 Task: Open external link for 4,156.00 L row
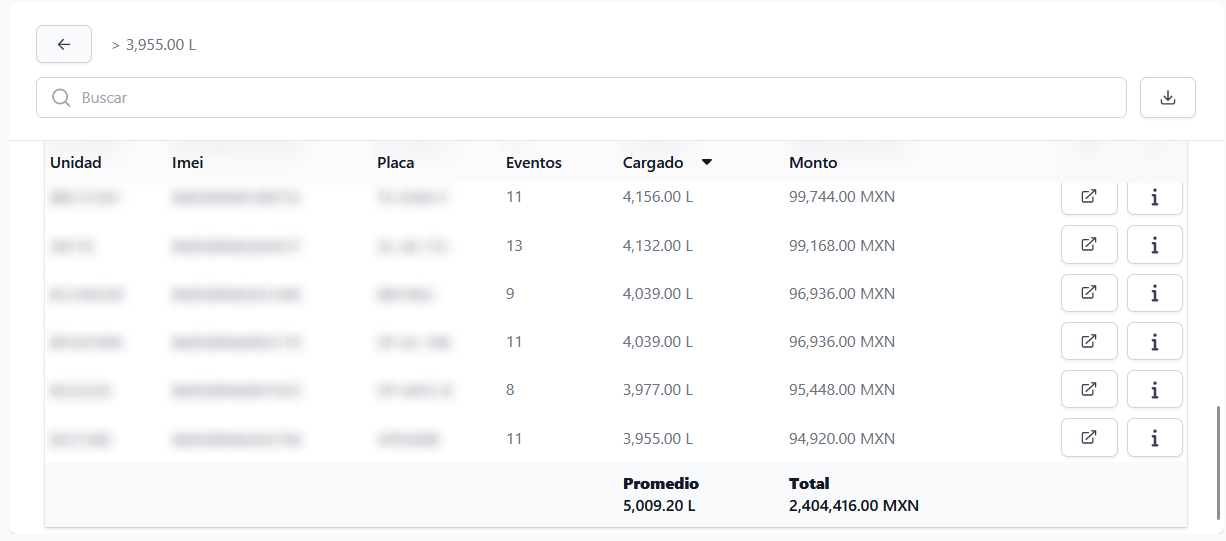[1089, 197]
